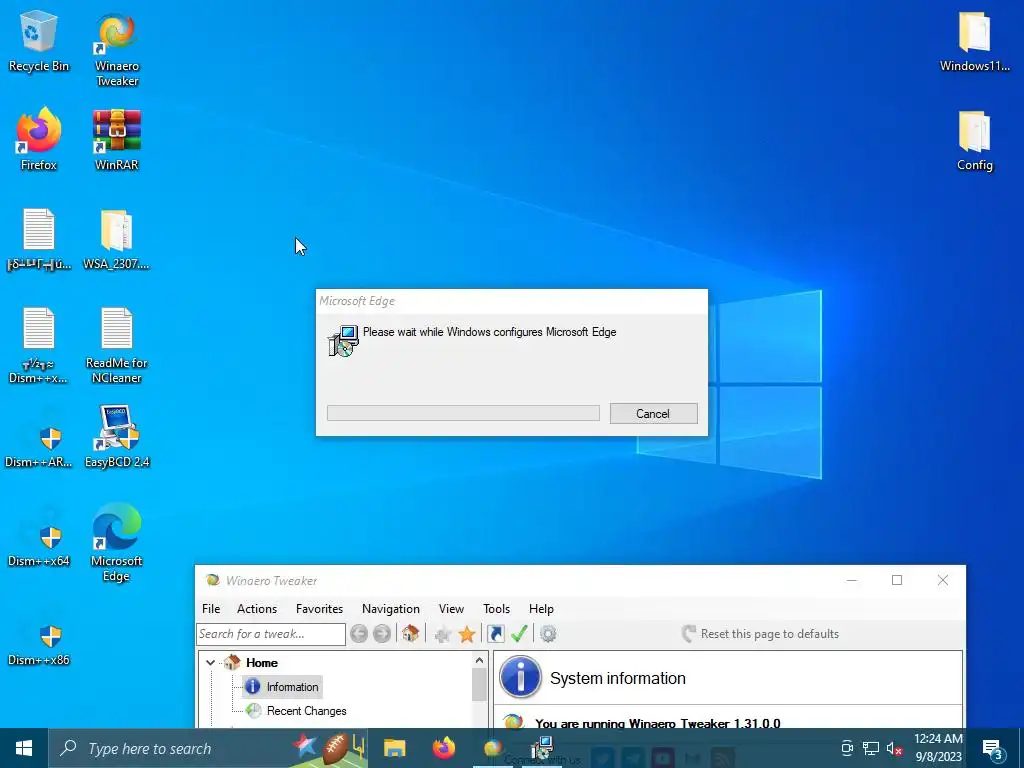The width and height of the screenshot is (1024, 768).
Task: Open the Actions menu in Winaero Tweaker
Action: 257,609
